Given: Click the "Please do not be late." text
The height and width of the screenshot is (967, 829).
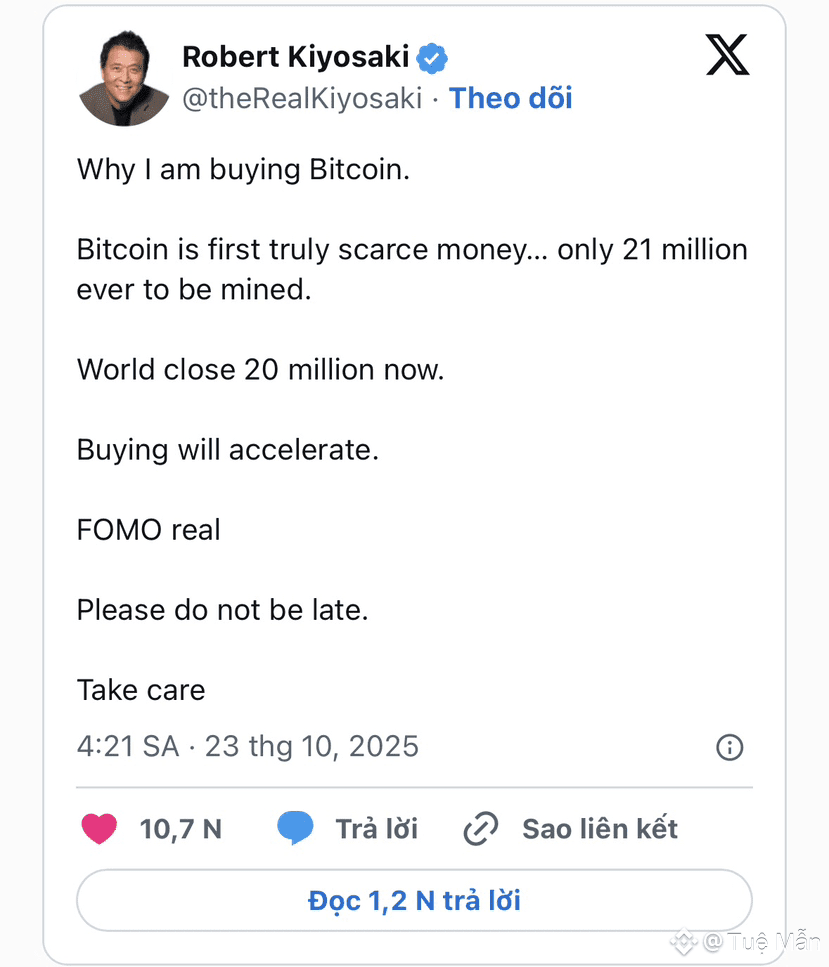Looking at the screenshot, I should pos(222,610).
